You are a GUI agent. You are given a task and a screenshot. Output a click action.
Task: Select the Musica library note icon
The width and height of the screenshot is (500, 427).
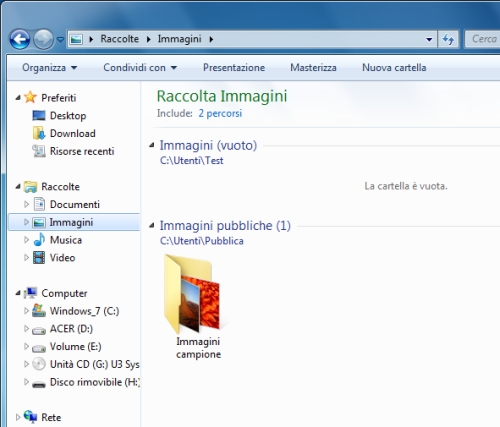coord(39,240)
